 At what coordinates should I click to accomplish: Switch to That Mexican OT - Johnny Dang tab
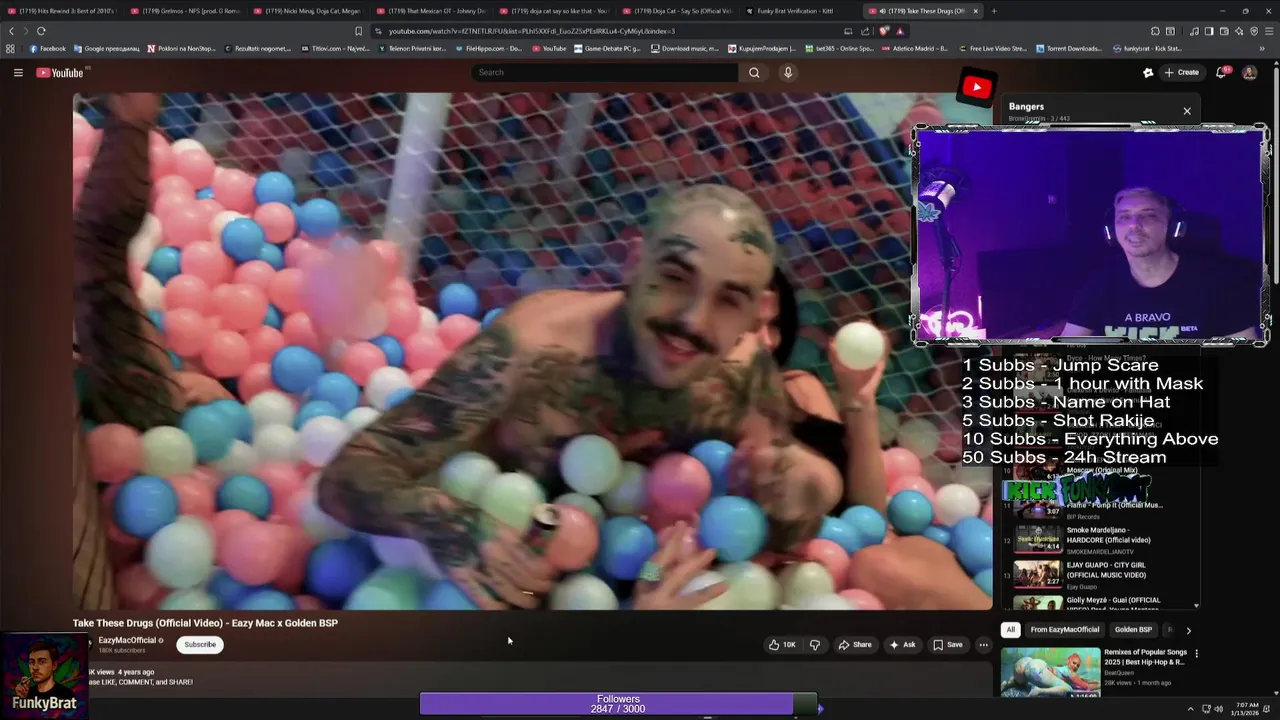[430, 11]
